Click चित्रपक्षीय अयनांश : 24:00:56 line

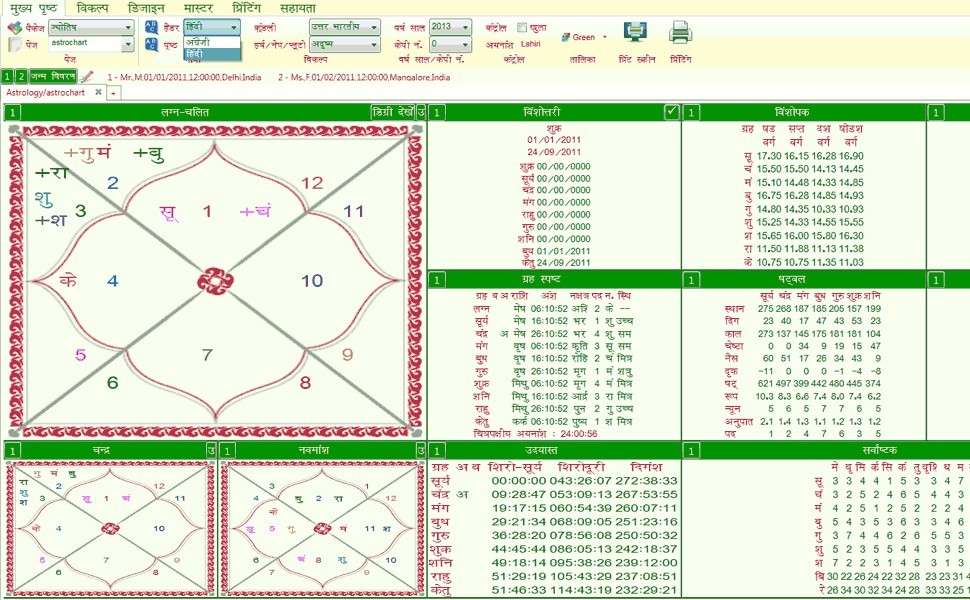click(x=536, y=434)
